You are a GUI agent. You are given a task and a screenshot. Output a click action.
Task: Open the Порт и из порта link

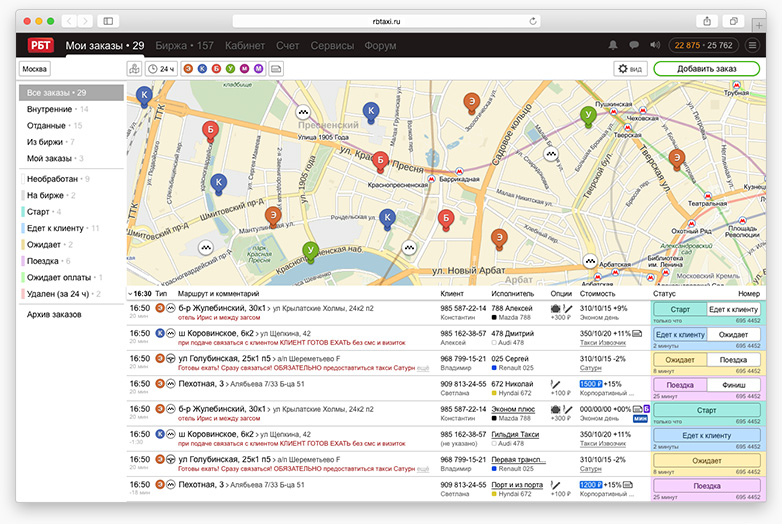(517, 485)
